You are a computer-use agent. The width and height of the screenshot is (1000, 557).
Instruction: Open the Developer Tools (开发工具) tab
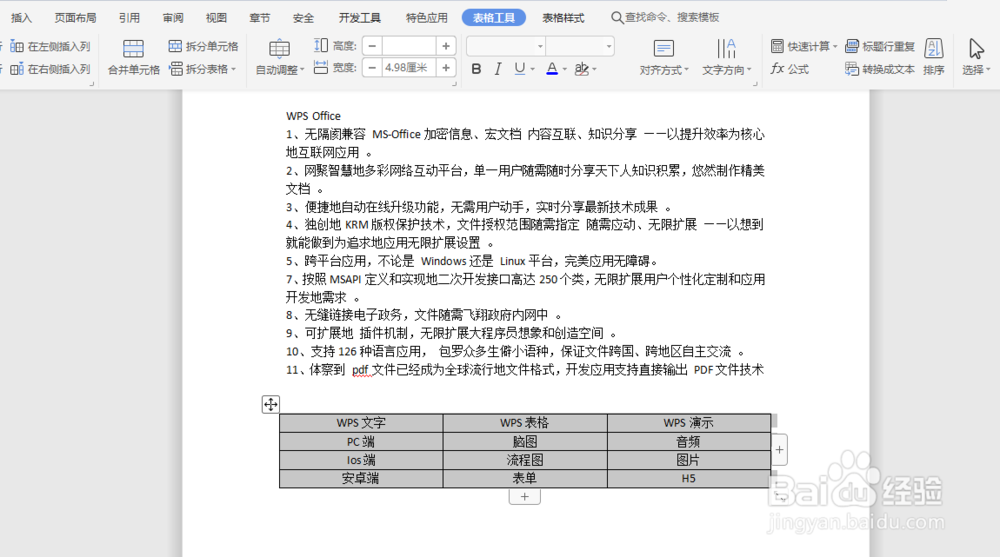(360, 18)
